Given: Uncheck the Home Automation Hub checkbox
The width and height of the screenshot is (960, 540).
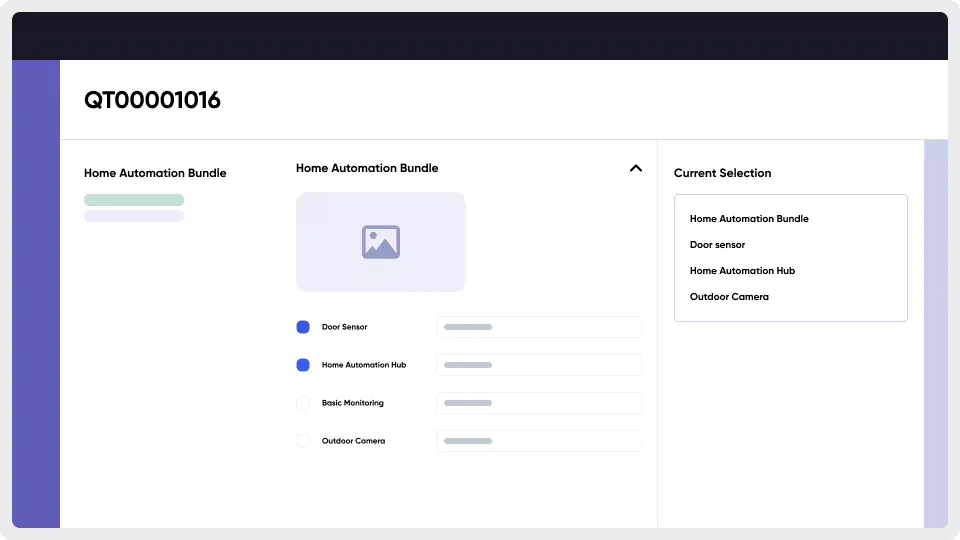Looking at the screenshot, I should (x=303, y=365).
